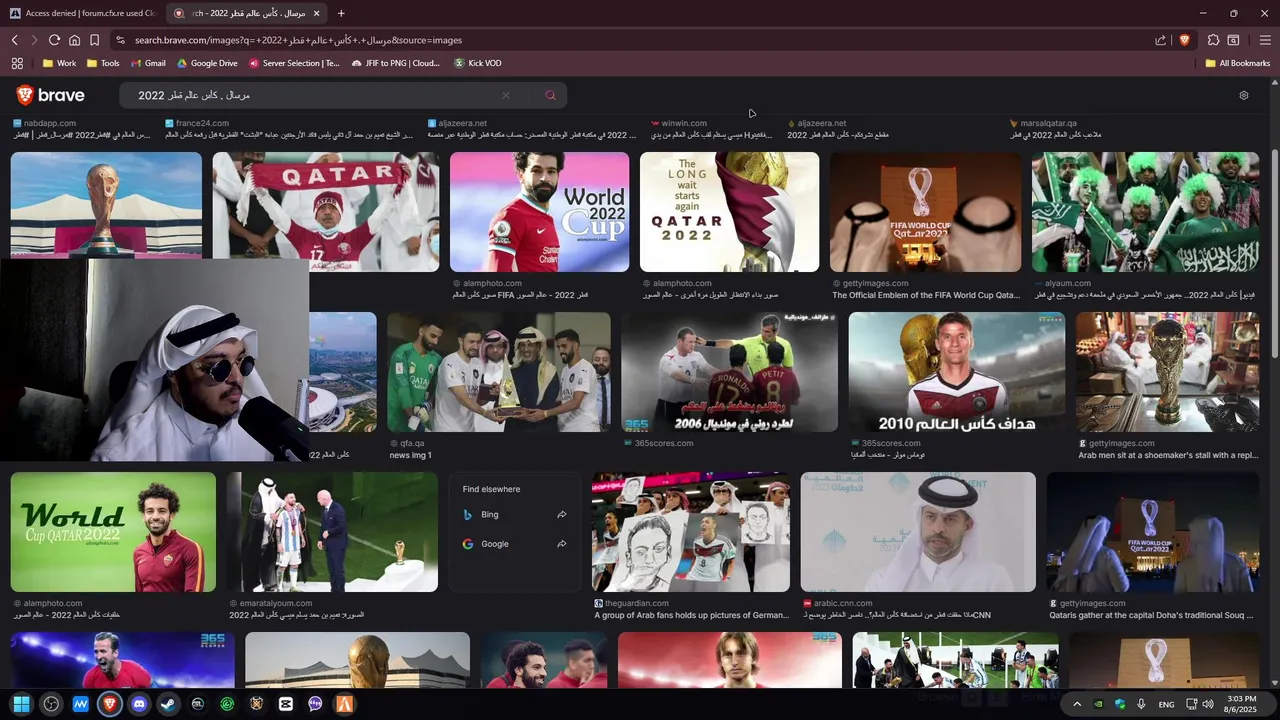Open the JFIF to PNG bookmark
Screen dimensions: 1280x720
[396, 63]
